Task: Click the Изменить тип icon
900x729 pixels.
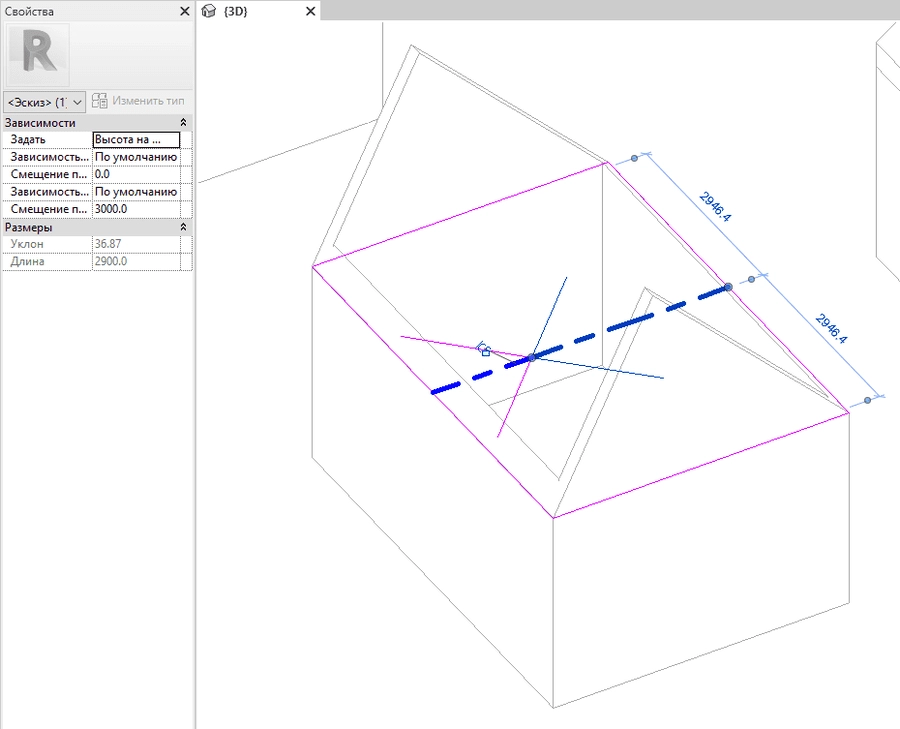Action: pos(99,101)
